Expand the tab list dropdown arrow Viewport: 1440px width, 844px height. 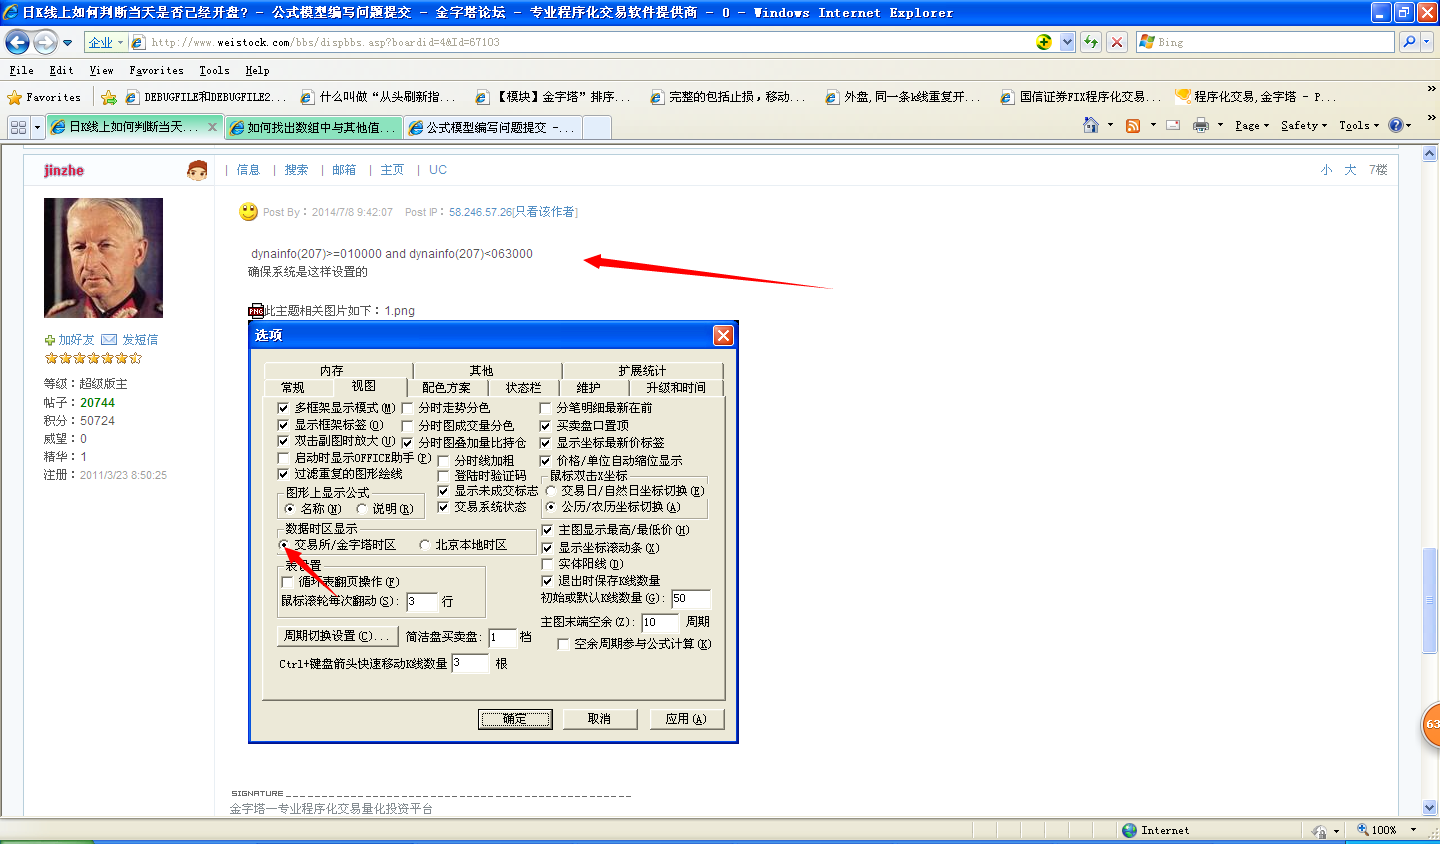[x=37, y=127]
